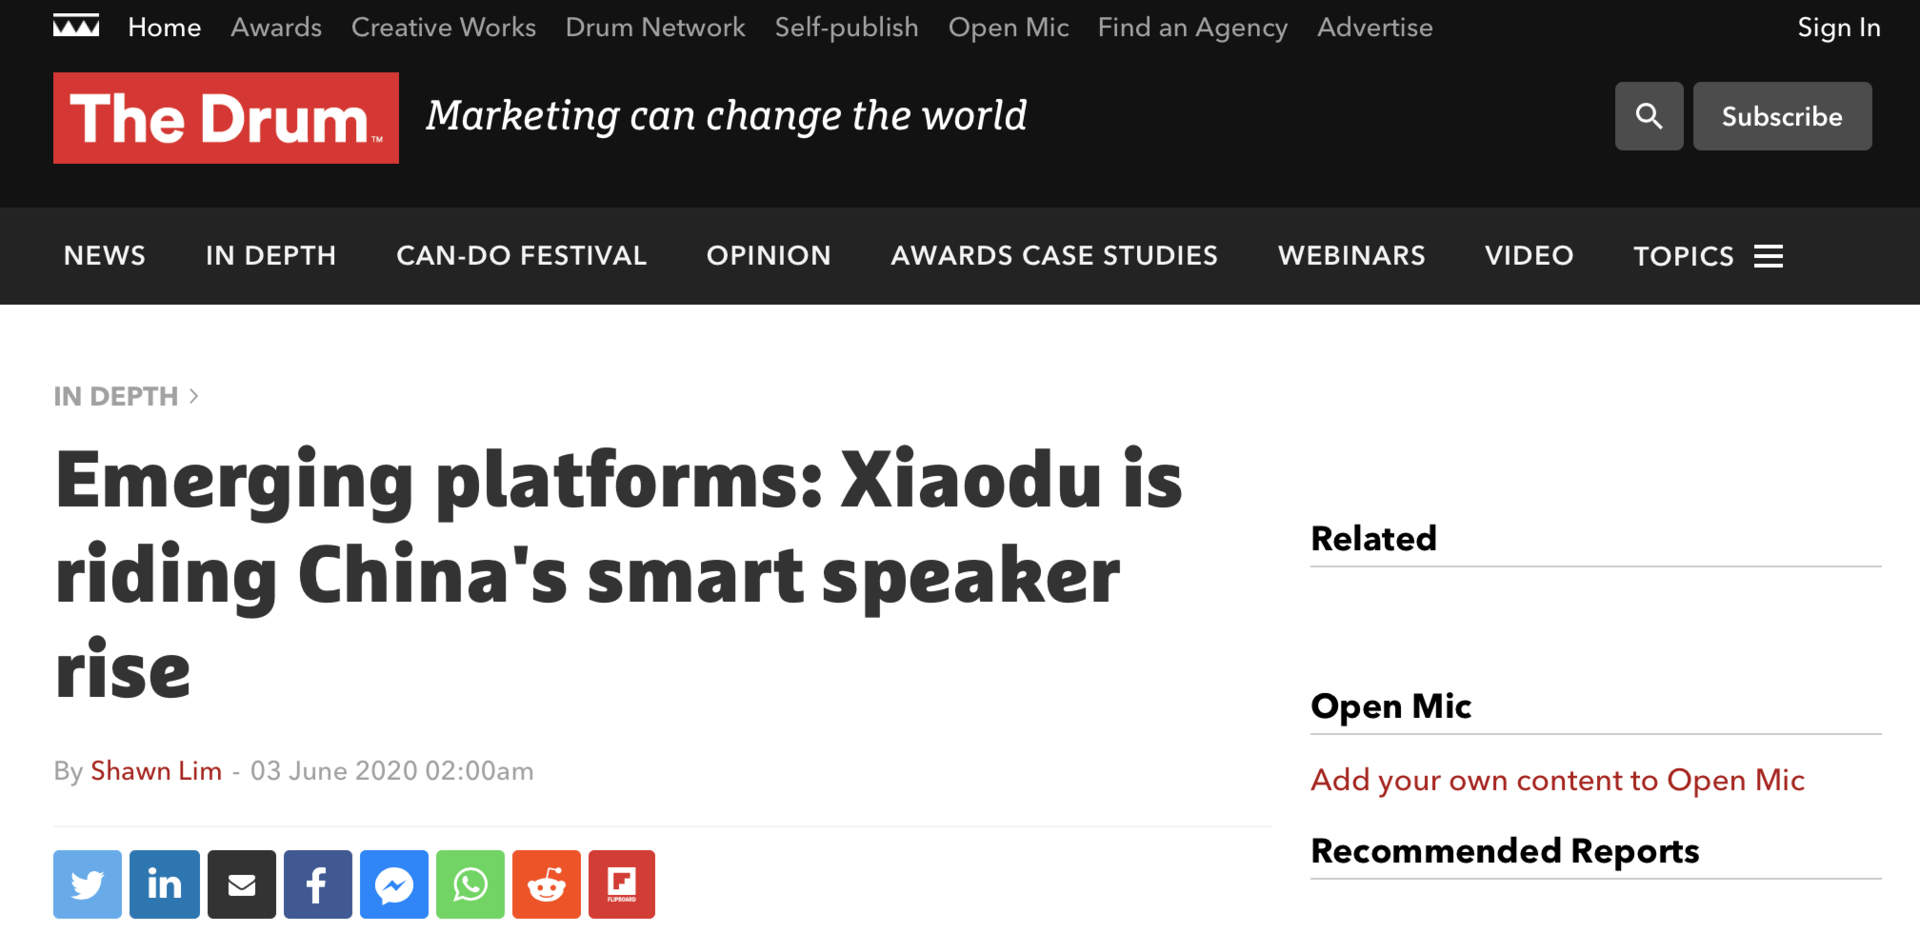Click The Drum red logo

(x=226, y=118)
